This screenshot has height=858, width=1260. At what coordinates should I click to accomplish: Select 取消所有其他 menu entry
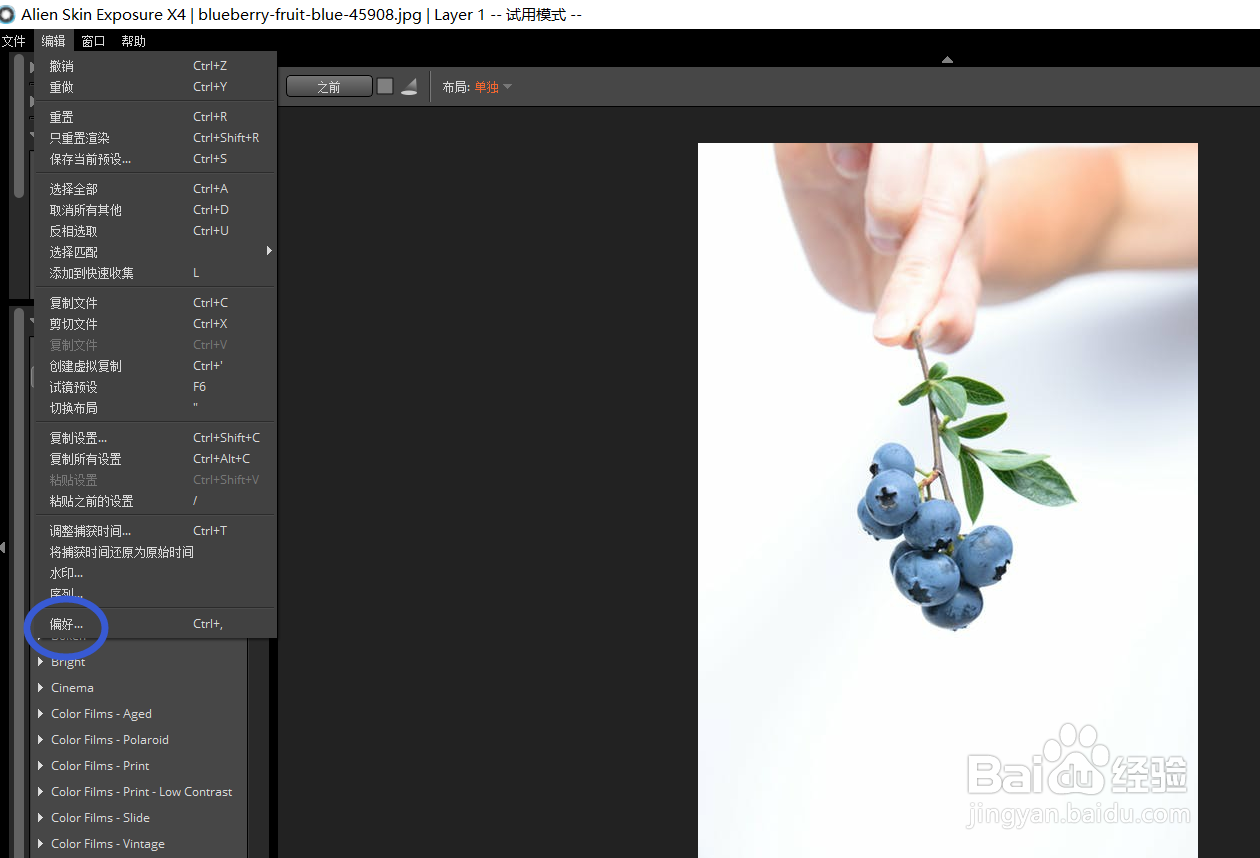pyautogui.click(x=156, y=210)
